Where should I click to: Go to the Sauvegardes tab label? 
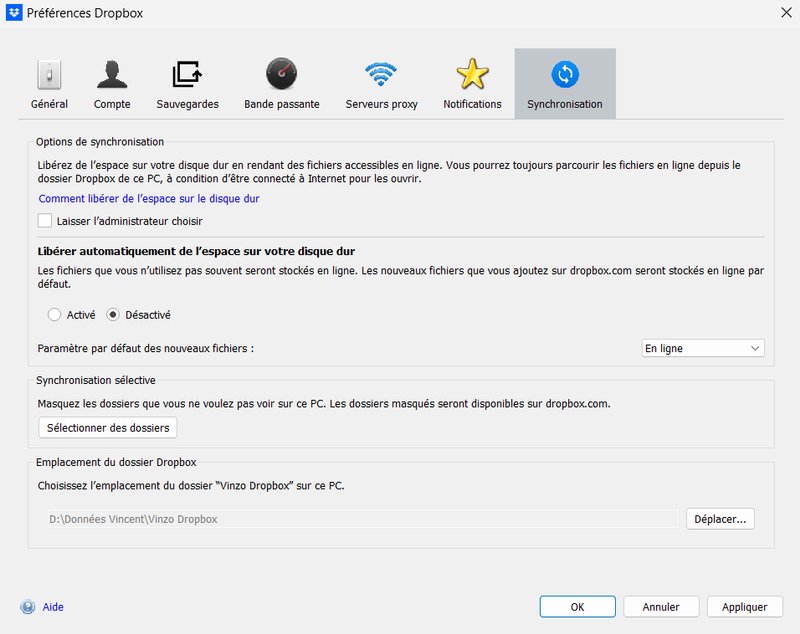(187, 104)
